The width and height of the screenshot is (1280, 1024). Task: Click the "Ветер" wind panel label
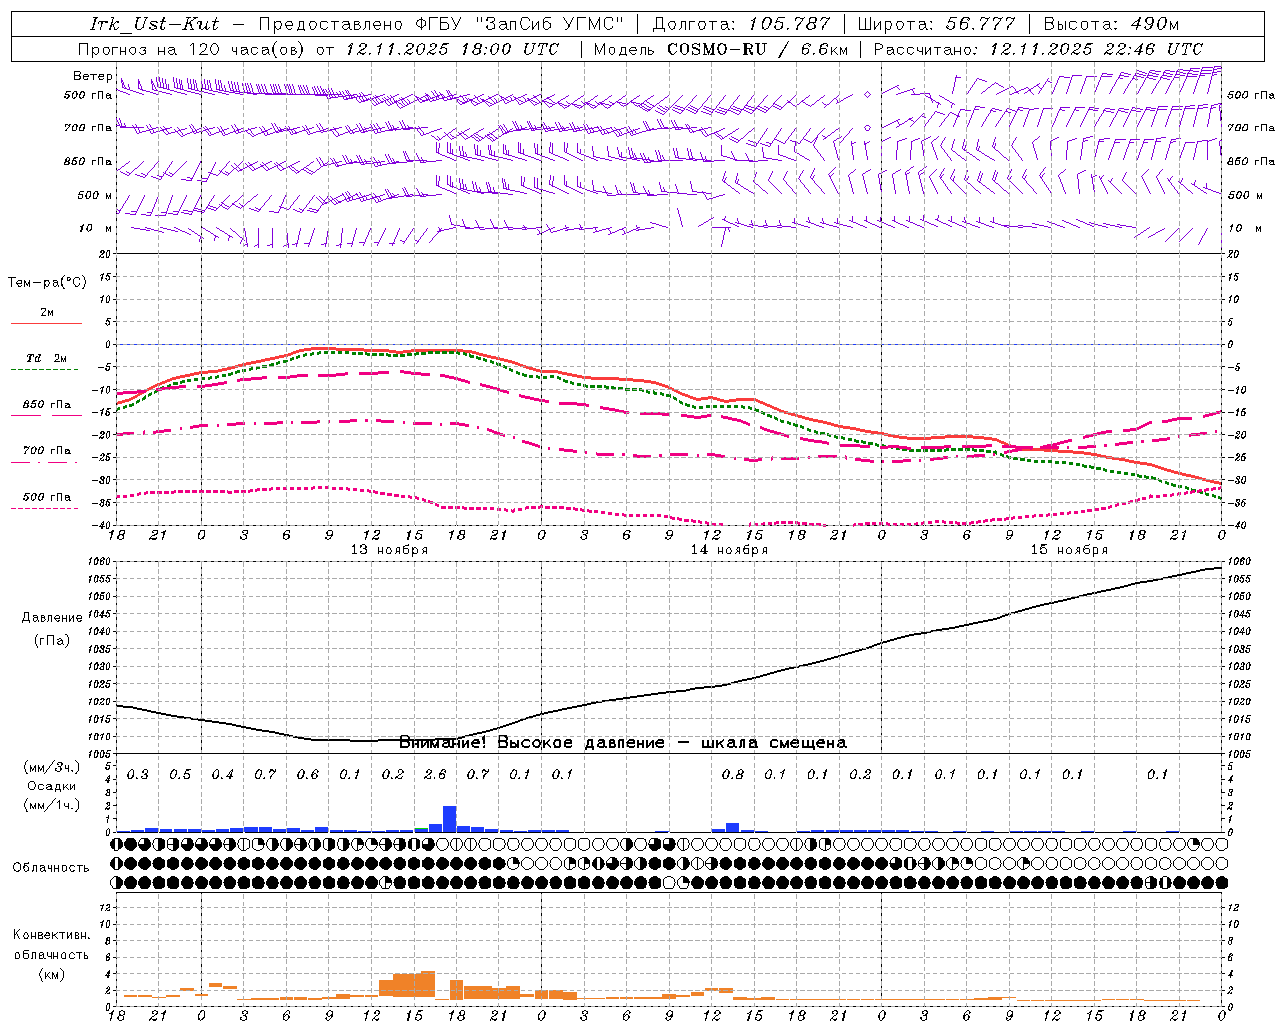tap(93, 76)
